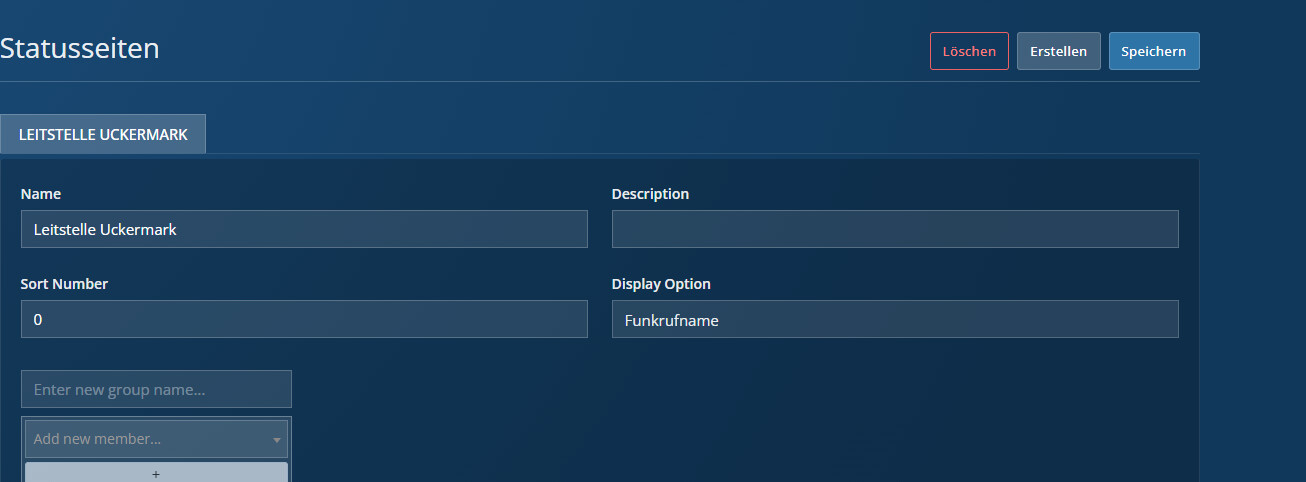Screen dimensions: 1306x482
Task: Click the Erstellen button
Action: point(1058,51)
